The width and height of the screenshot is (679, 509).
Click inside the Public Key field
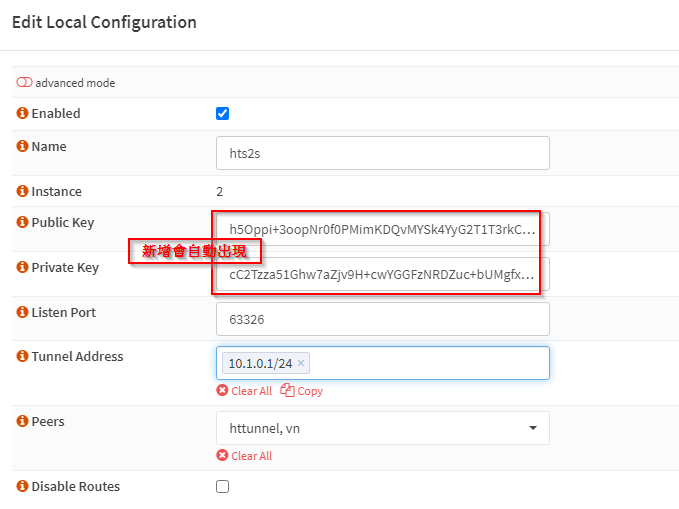[x=383, y=229]
